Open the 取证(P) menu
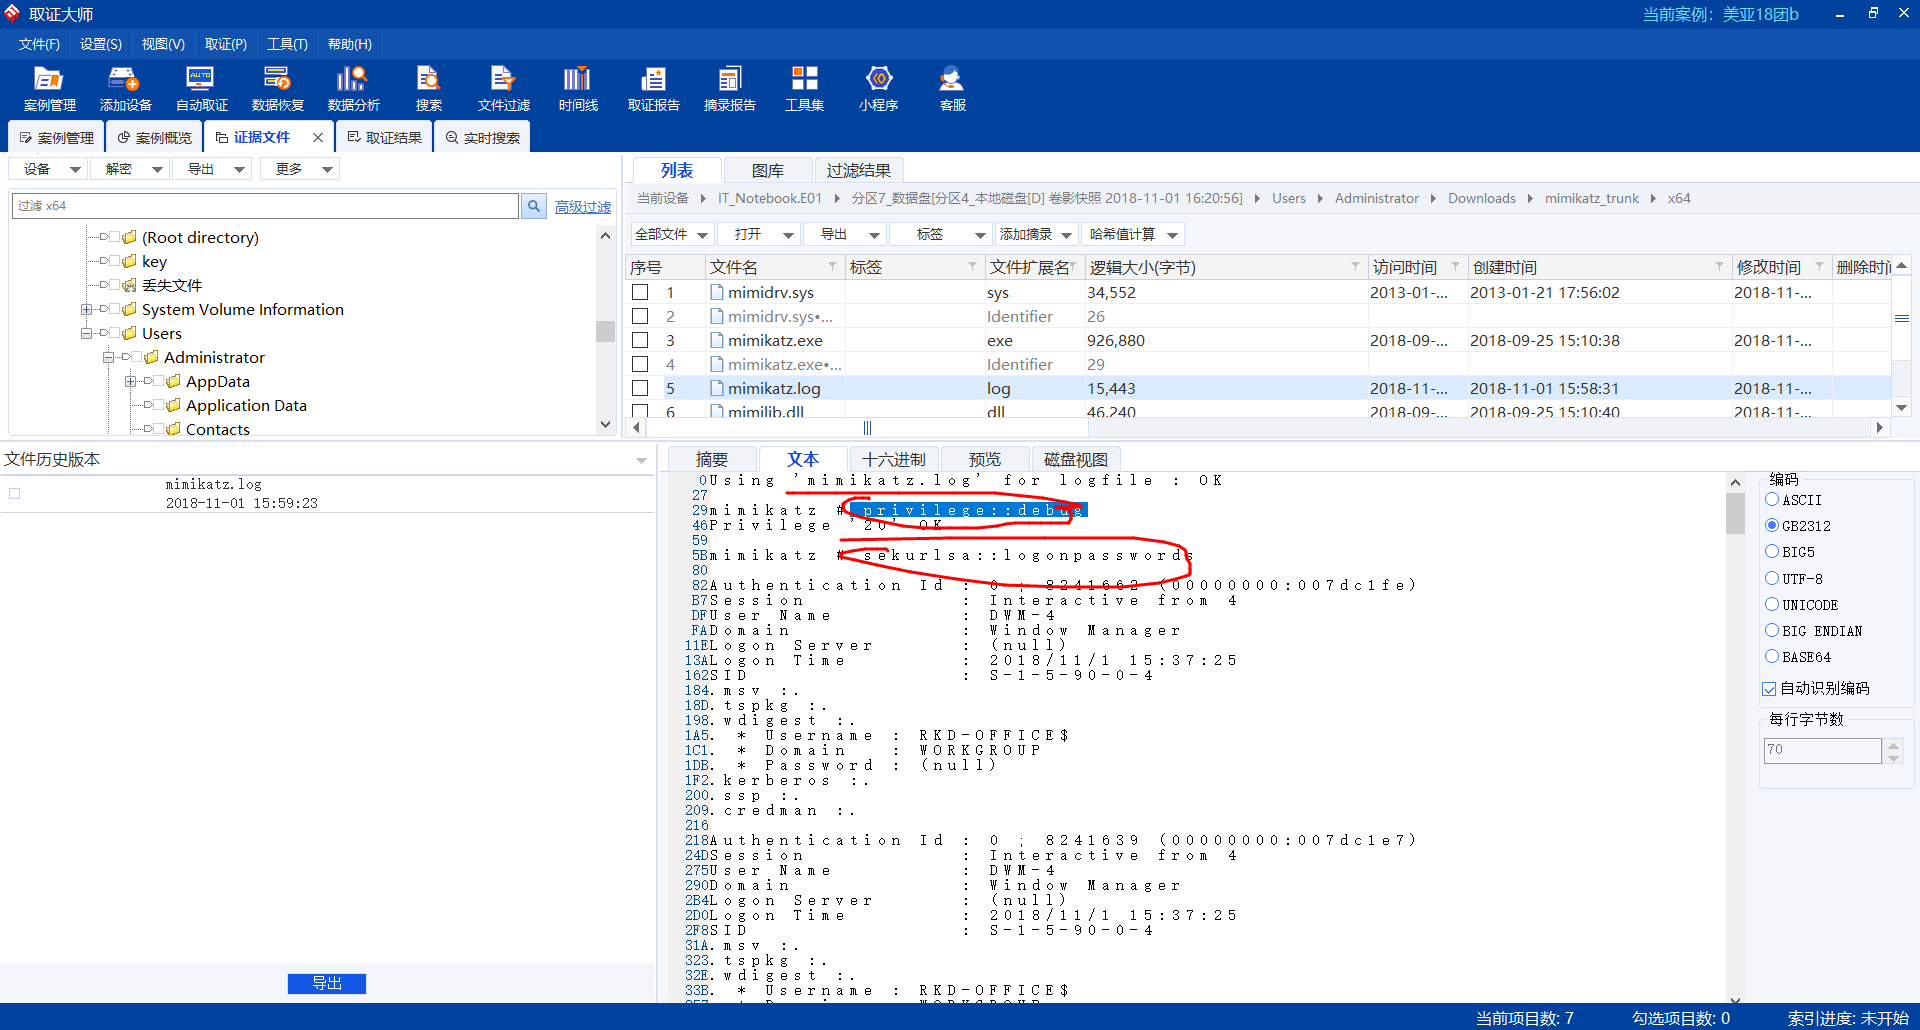 pyautogui.click(x=226, y=44)
